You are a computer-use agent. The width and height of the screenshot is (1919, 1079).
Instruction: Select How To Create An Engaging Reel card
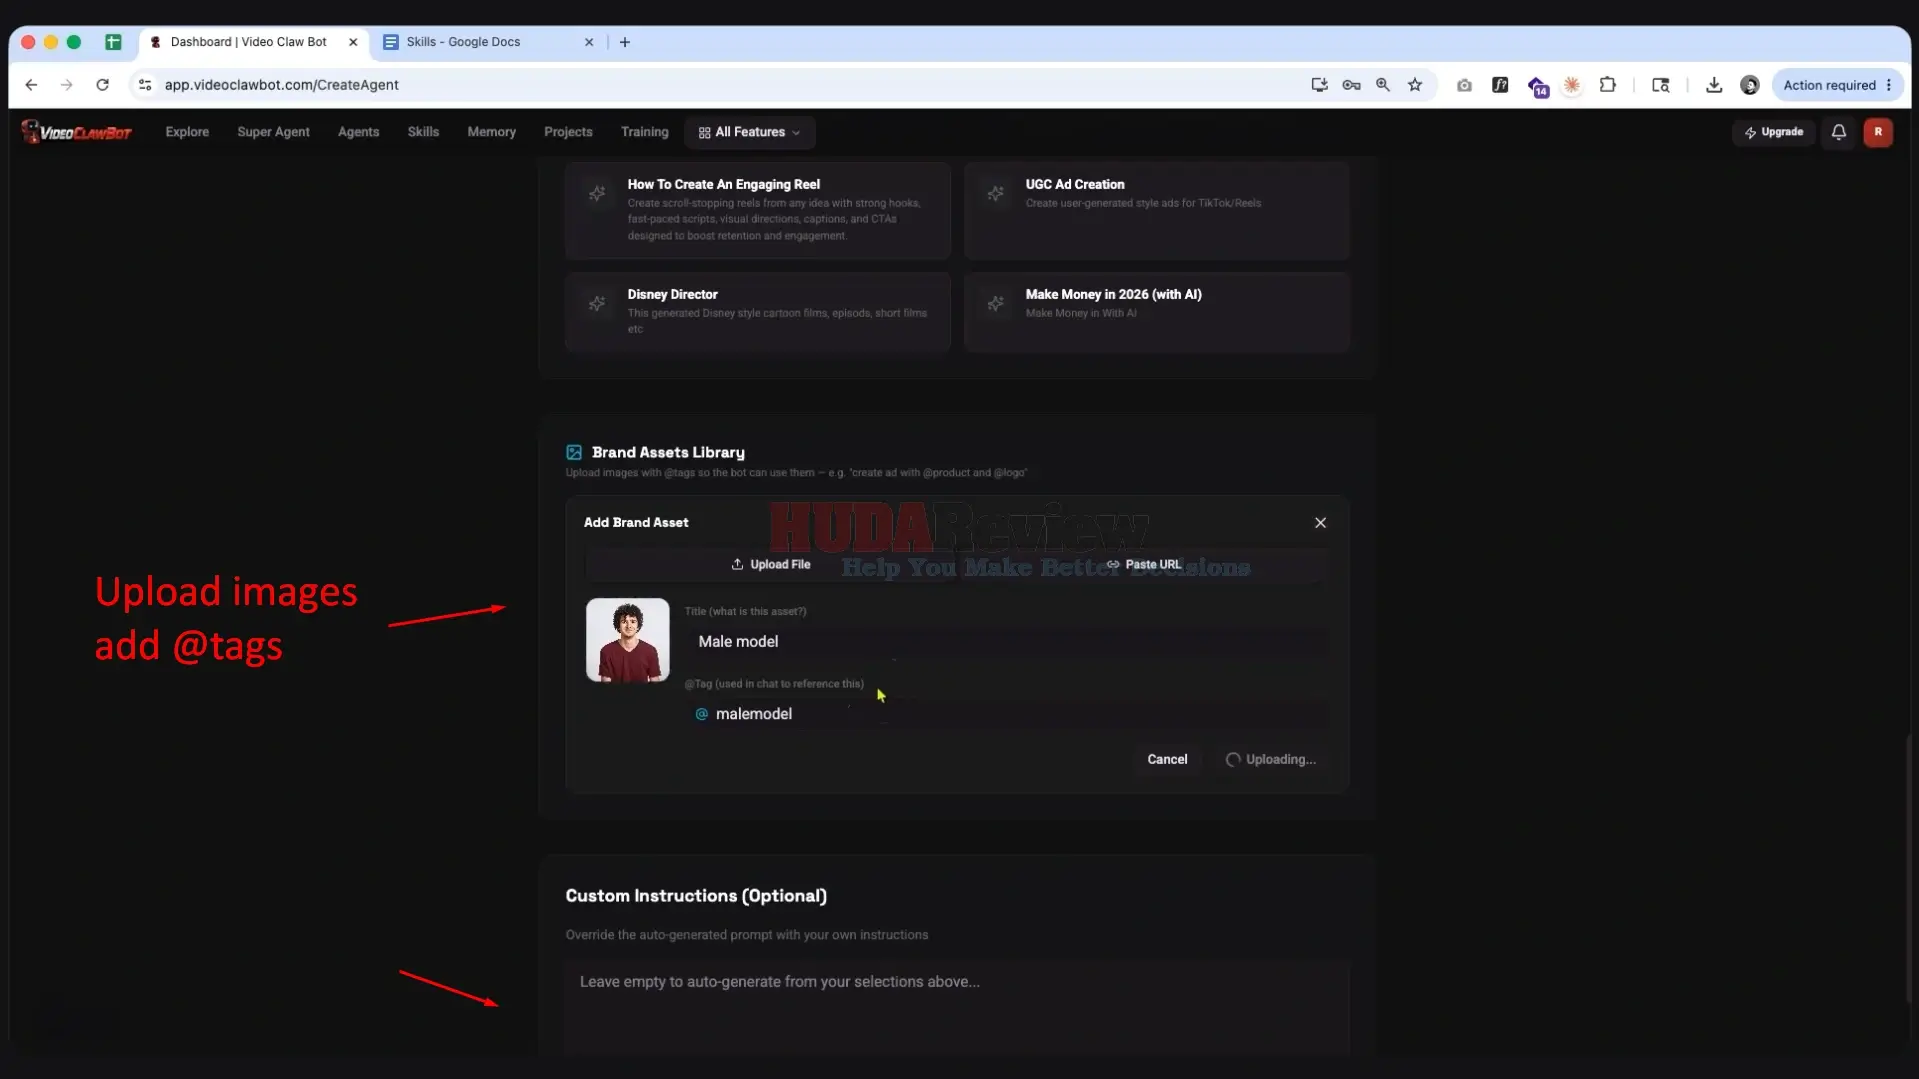pos(757,210)
